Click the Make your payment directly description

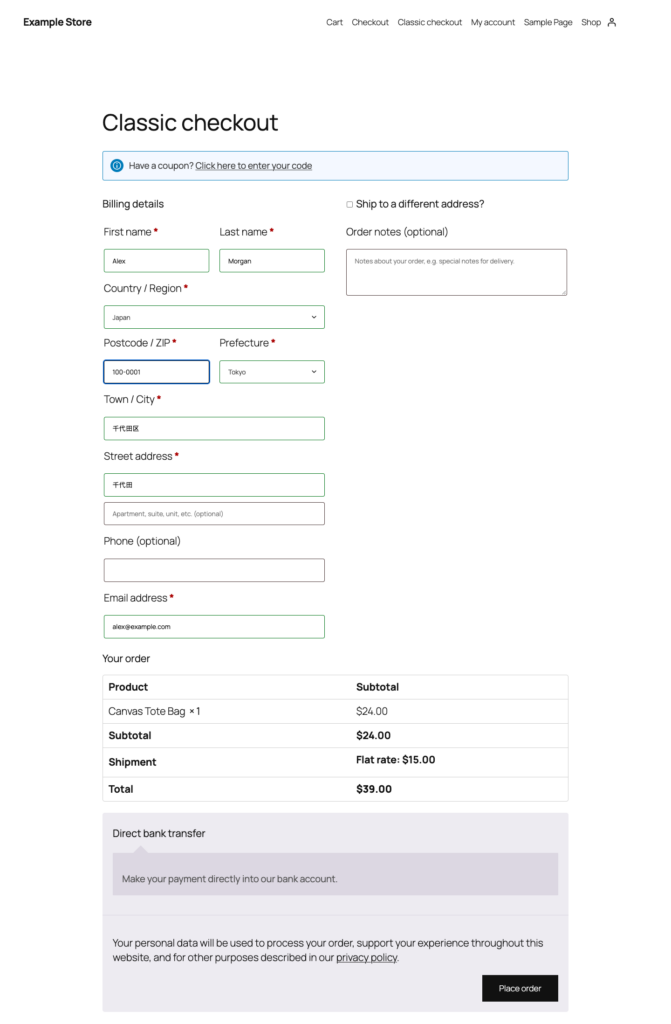pos(229,879)
